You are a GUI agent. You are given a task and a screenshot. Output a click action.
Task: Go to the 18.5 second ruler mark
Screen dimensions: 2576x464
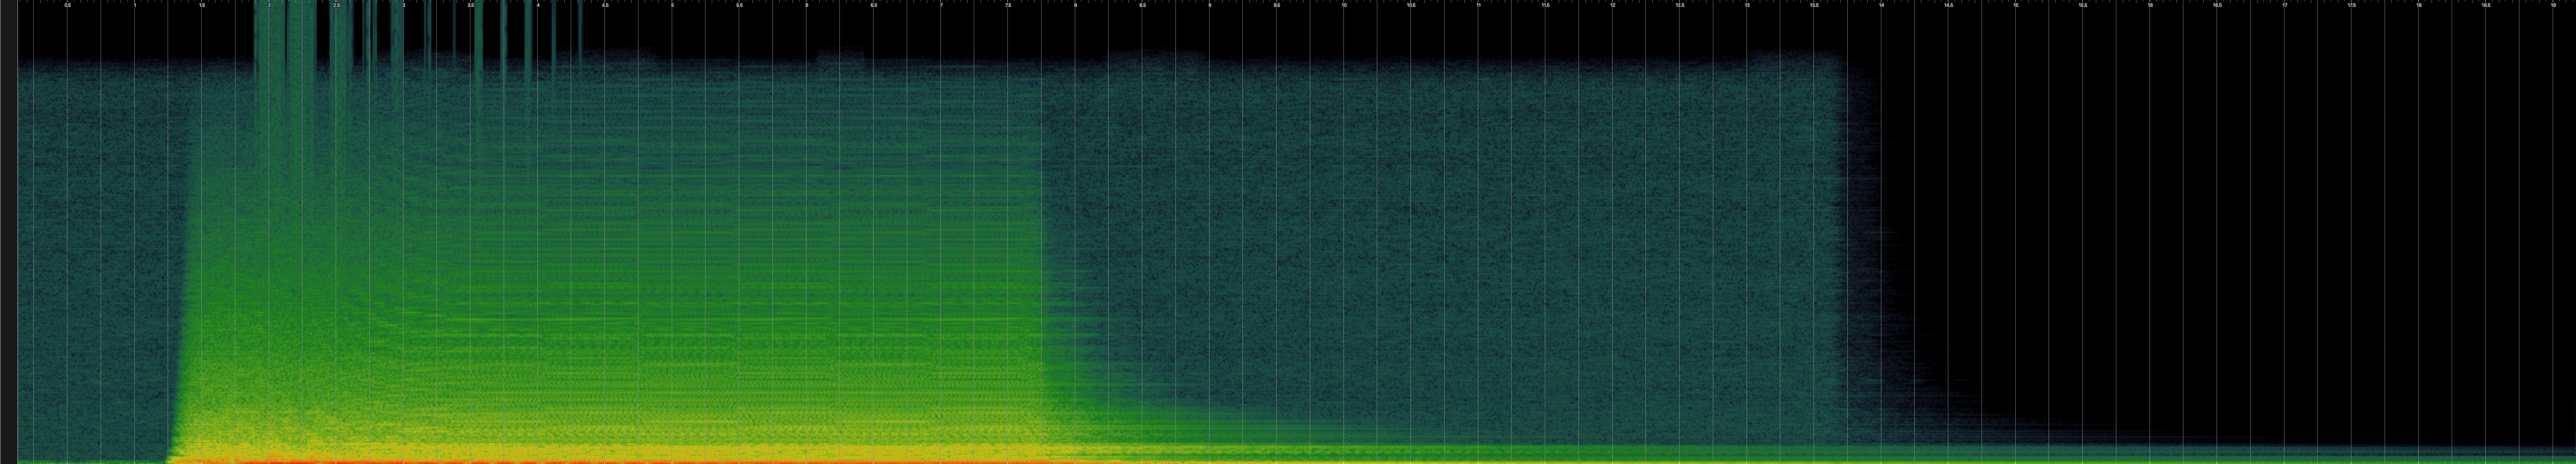[x=2486, y=5]
